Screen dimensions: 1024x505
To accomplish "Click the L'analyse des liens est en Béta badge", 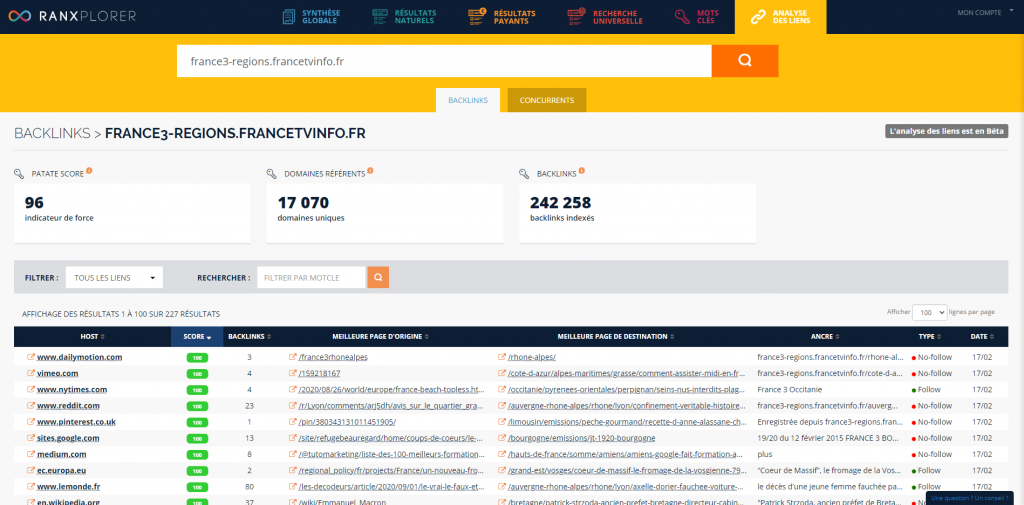I will 947,131.
